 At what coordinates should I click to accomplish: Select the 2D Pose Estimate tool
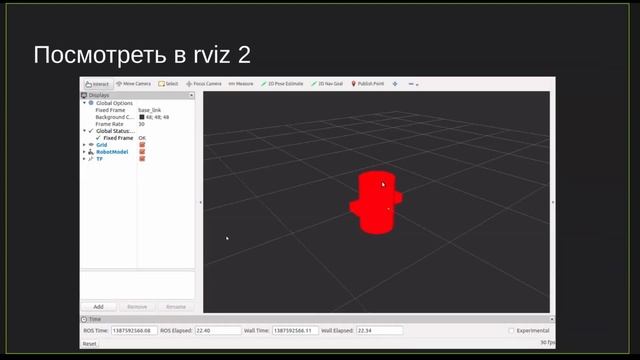(x=282, y=84)
